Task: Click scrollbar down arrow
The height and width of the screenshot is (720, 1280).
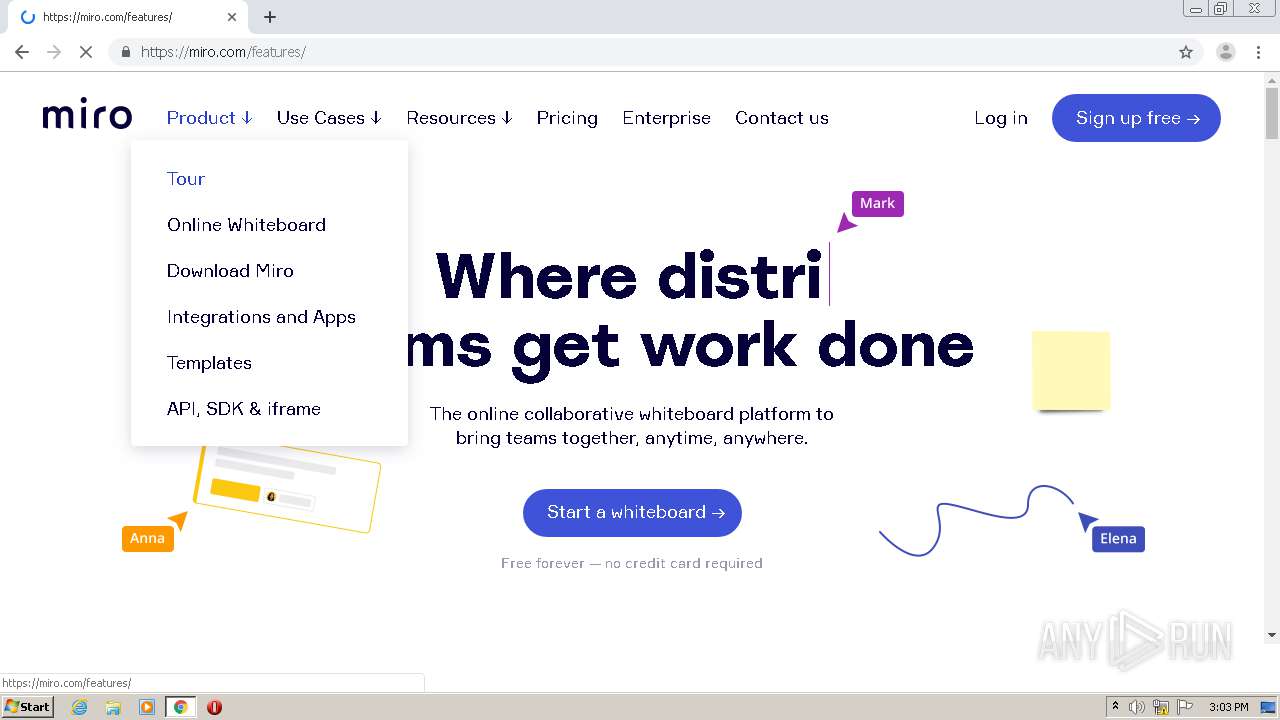Action: (1272, 634)
